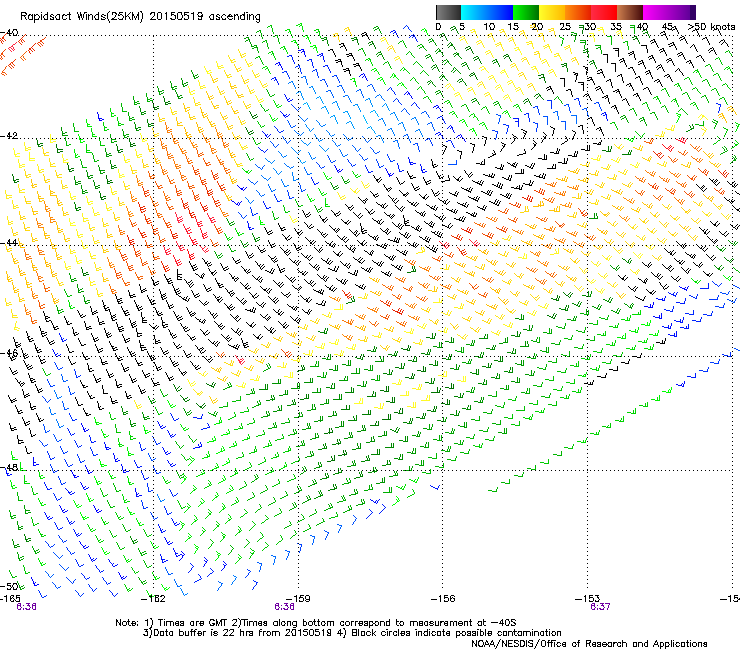This screenshot has height=650, width=740.
Task: Click the -40 latitude axis label
Action: pyautogui.click(x=9, y=33)
